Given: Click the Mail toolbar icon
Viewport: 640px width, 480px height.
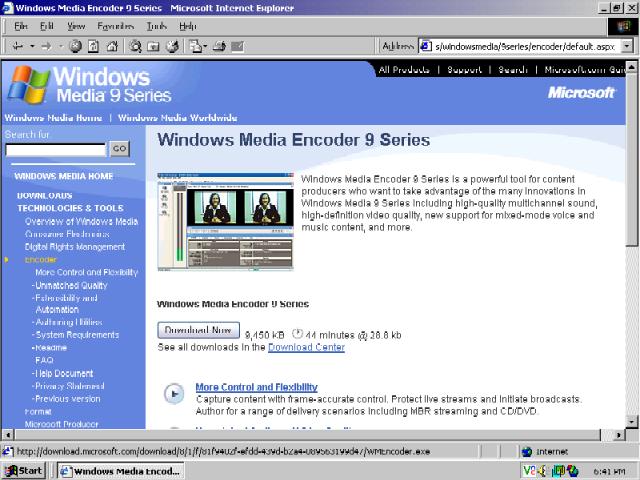Looking at the screenshot, I should point(196,46).
